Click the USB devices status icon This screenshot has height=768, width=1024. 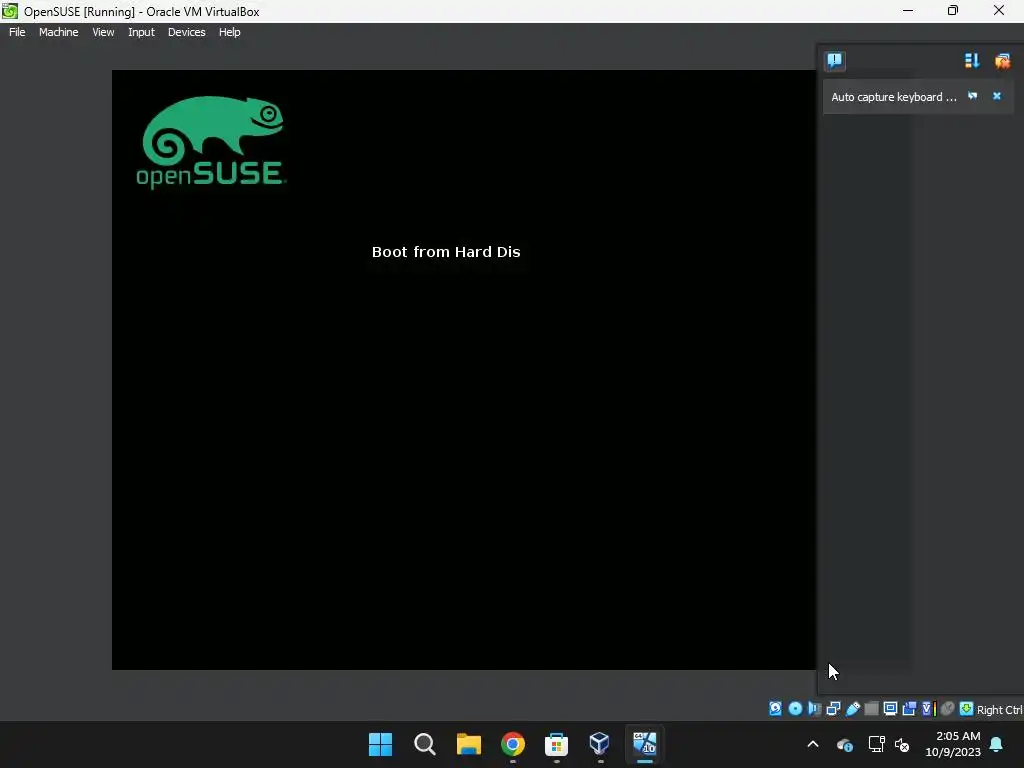click(x=853, y=709)
